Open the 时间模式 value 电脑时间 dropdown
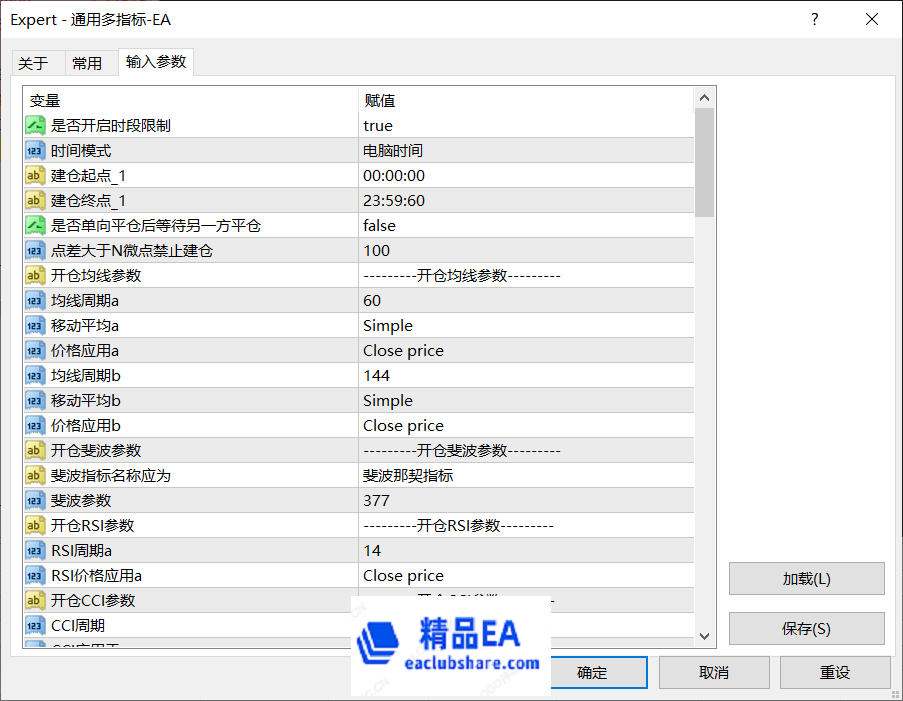 393,150
